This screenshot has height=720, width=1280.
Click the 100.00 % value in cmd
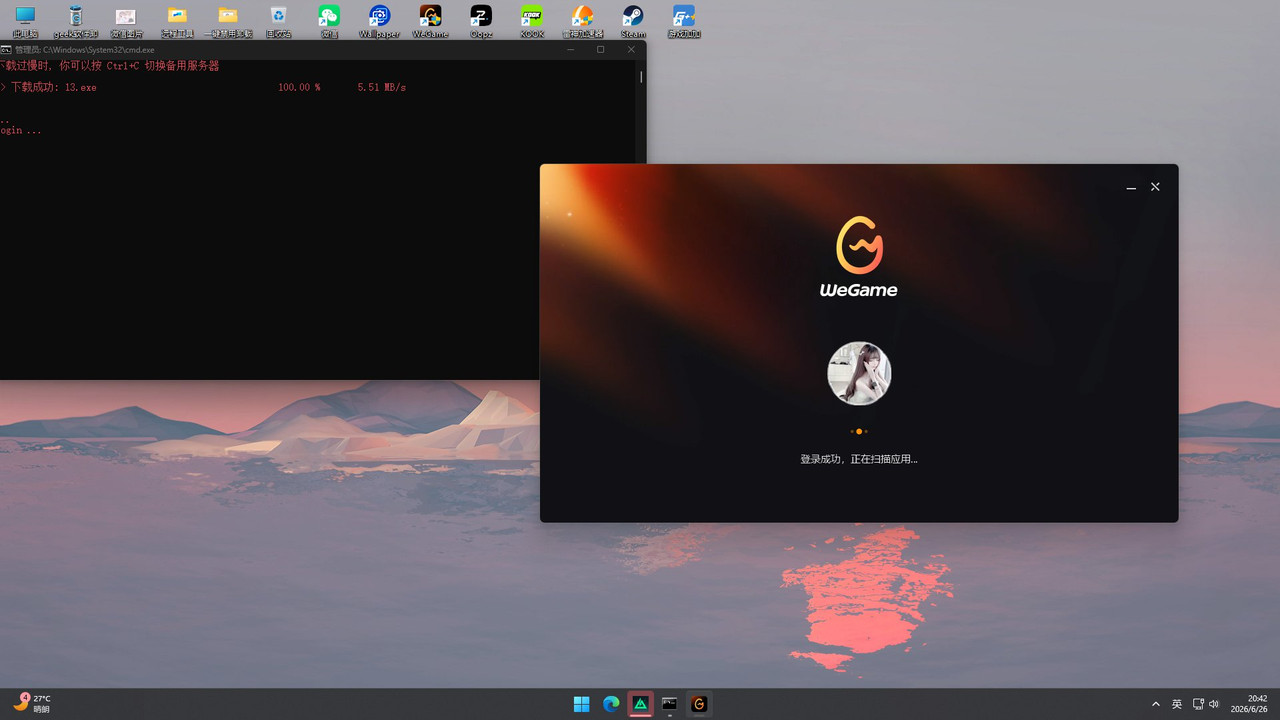click(x=299, y=87)
